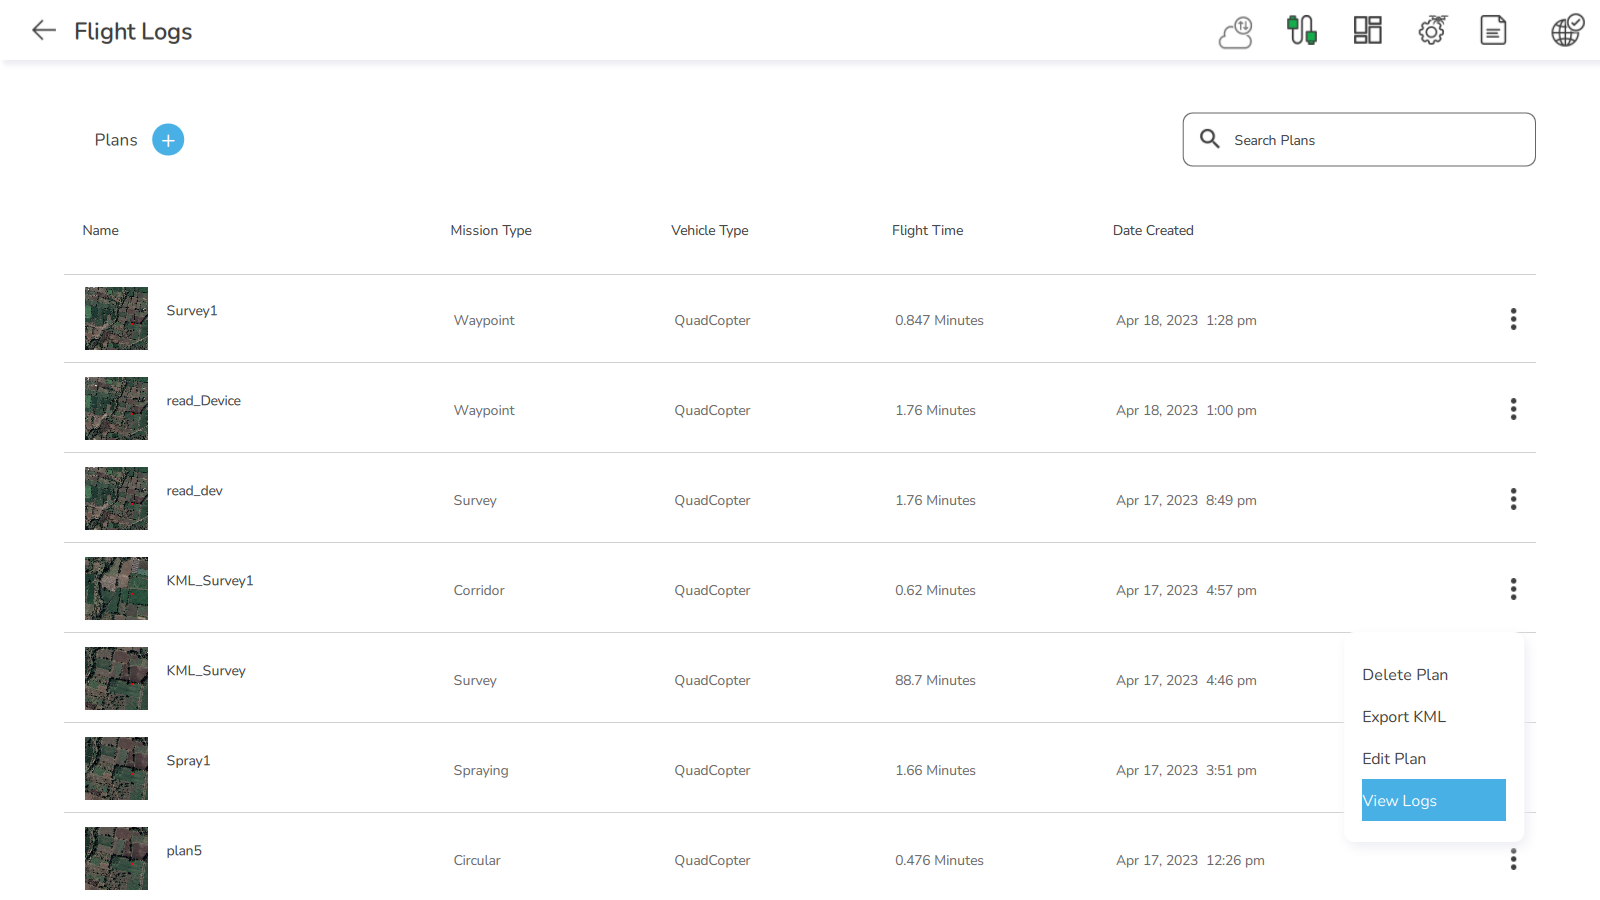The height and width of the screenshot is (900, 1600).
Task: Choose Export KML in the menu
Action: point(1403,717)
